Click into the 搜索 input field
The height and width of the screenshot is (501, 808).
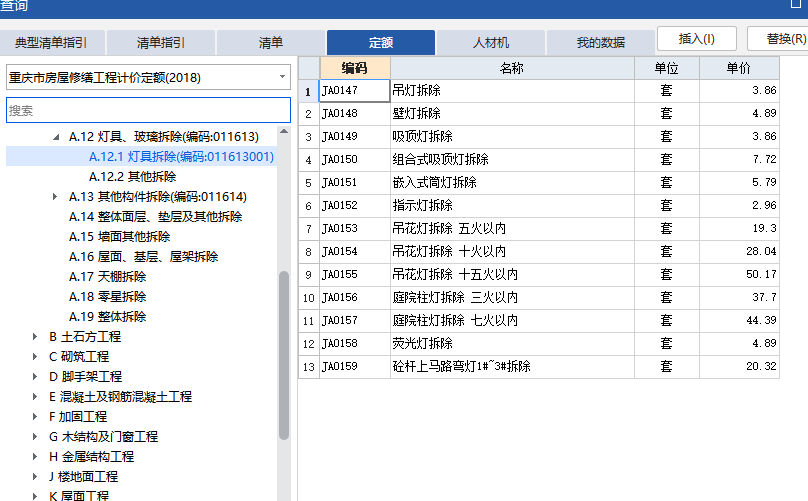[148, 110]
